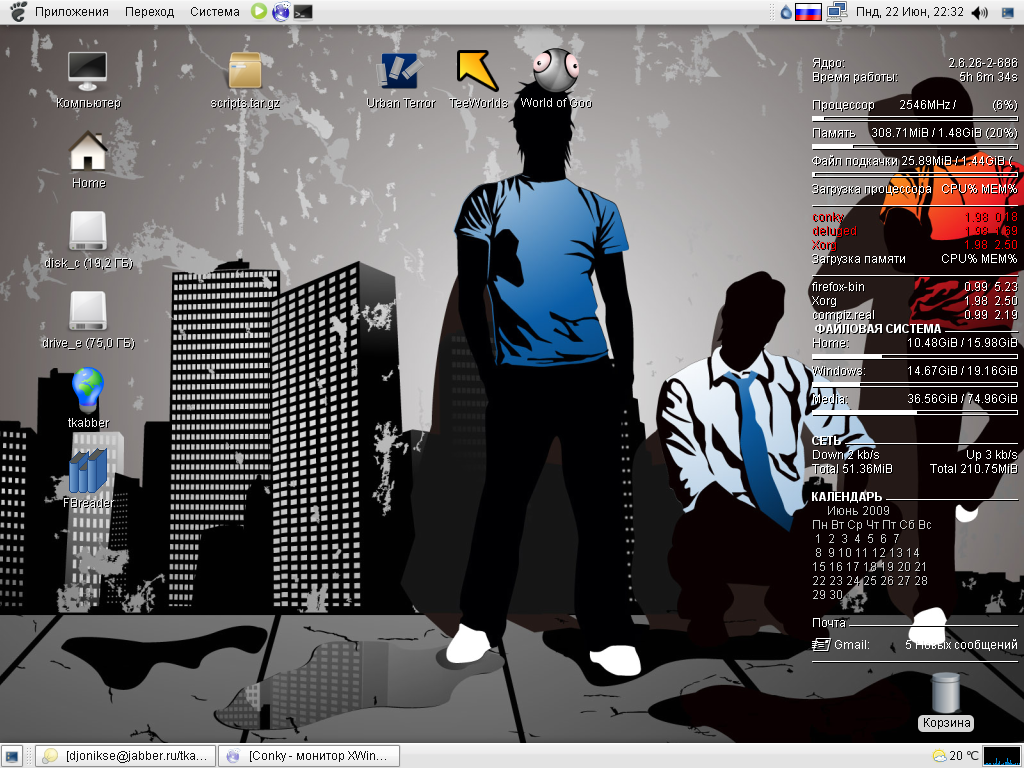Open disk_c drive icon
1024x768 pixels.
tap(88, 231)
